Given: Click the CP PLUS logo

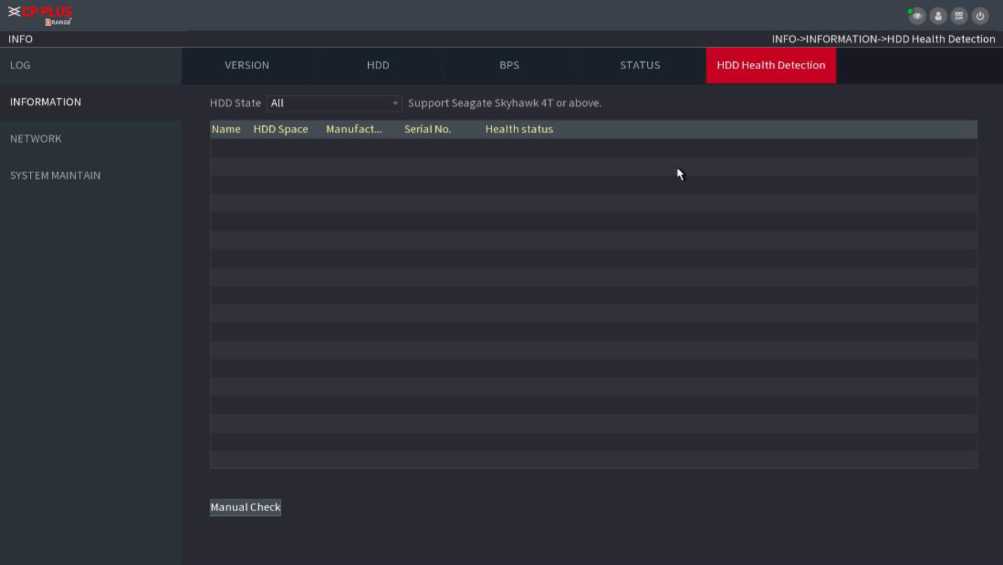Looking at the screenshot, I should pyautogui.click(x=41, y=15).
